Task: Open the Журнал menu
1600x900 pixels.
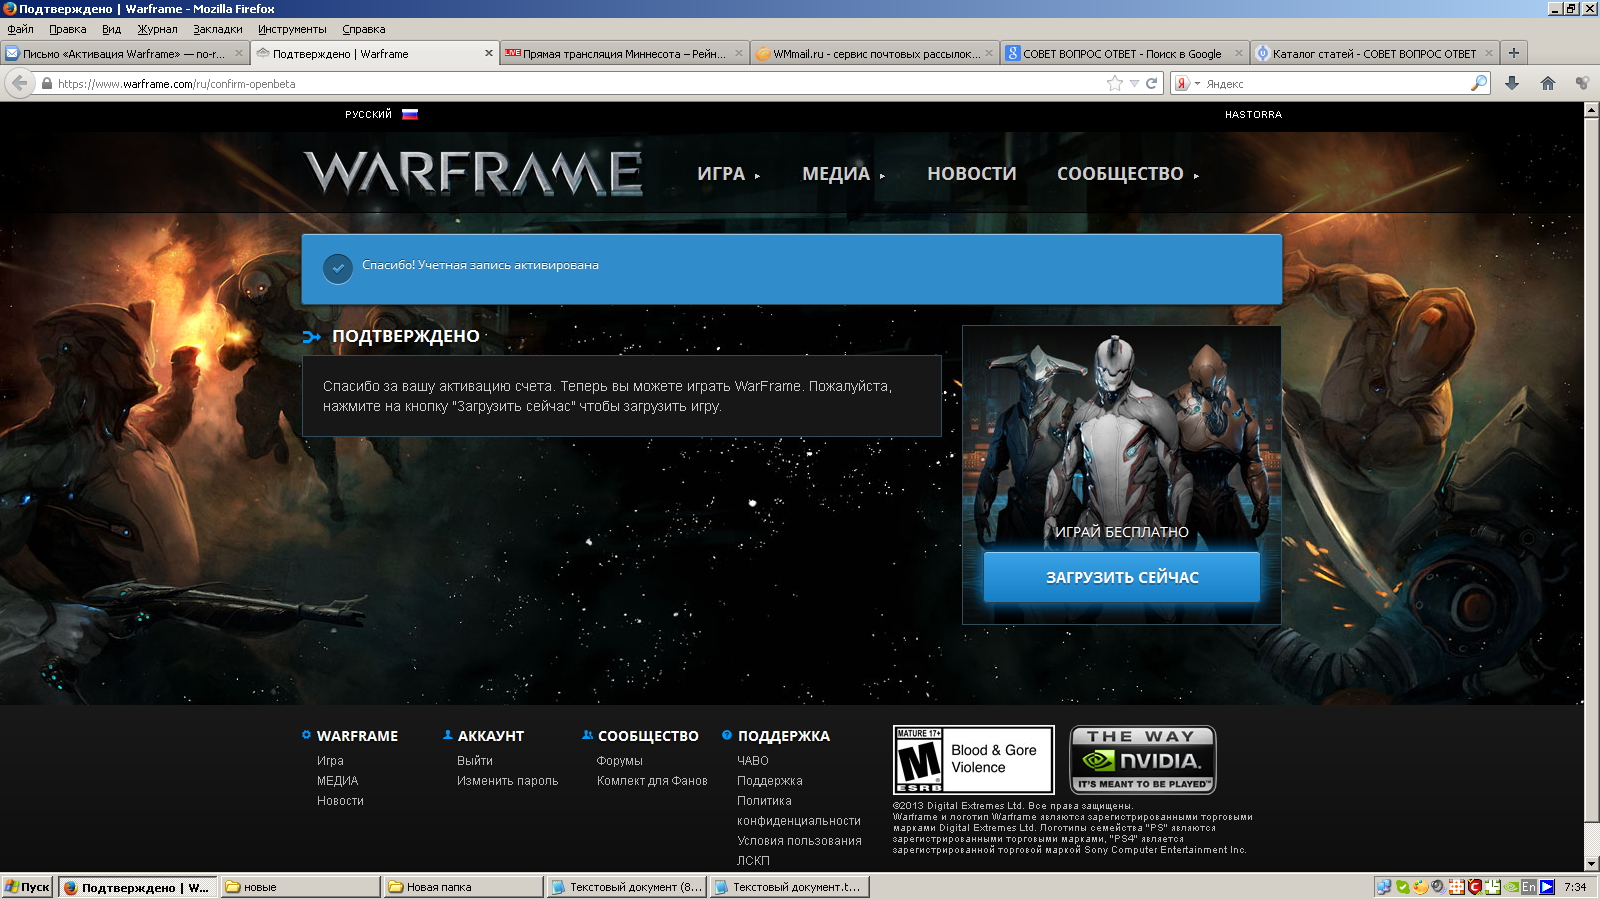Action: [157, 29]
